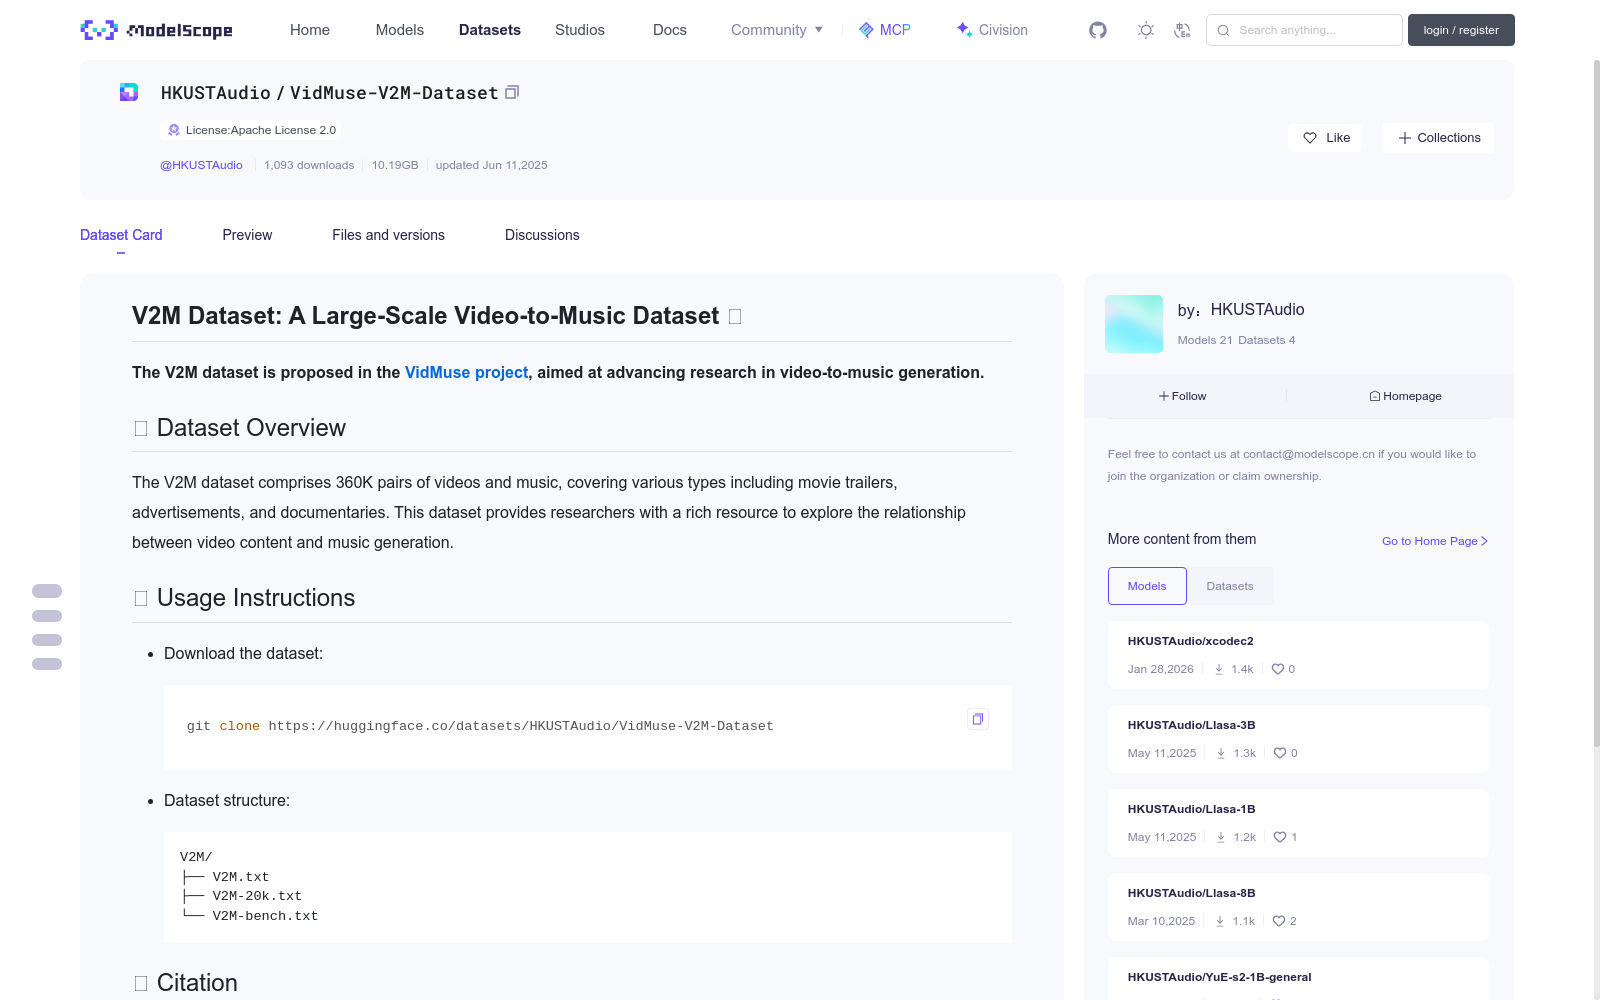Open the HKUSTAudio/YuE-s2-1B-general model
Viewport: 1600px width, 1000px height.
pyautogui.click(x=1219, y=977)
